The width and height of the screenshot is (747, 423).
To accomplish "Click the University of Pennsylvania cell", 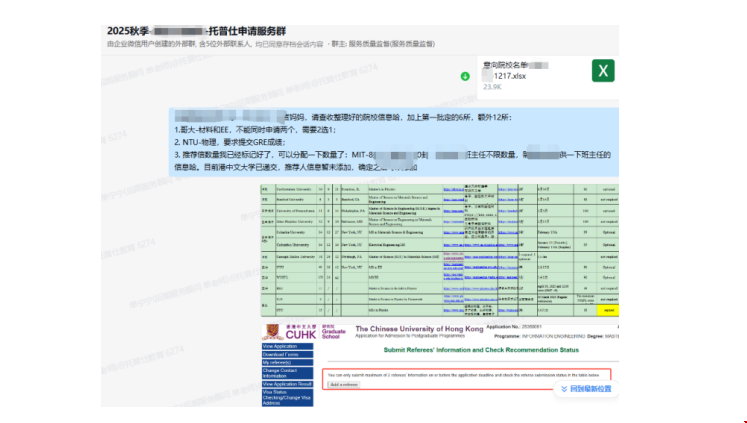I will point(296,211).
